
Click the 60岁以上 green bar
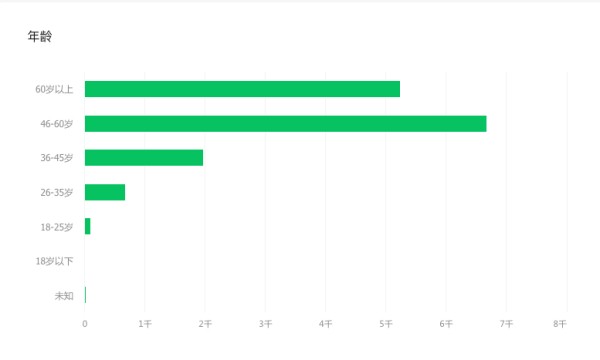[x=242, y=89]
